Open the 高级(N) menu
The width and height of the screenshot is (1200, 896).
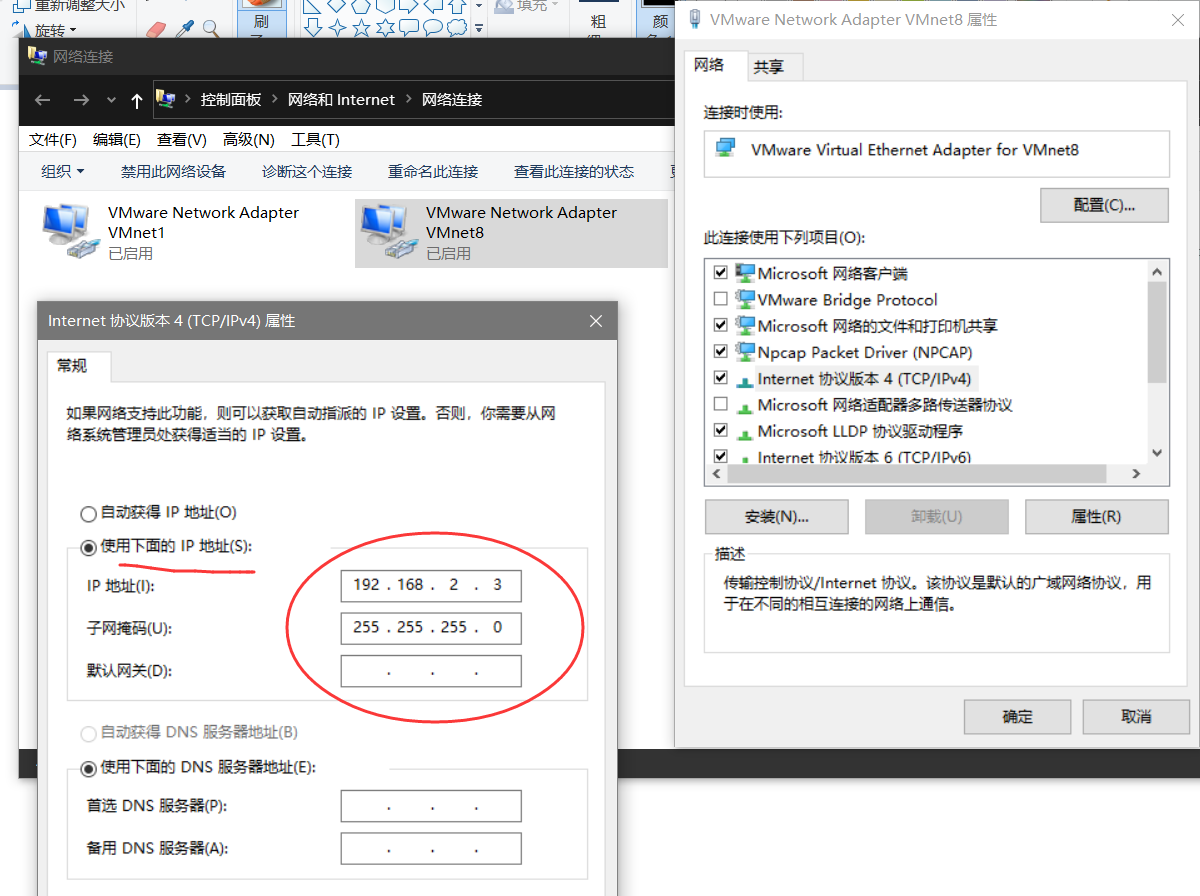(x=249, y=139)
